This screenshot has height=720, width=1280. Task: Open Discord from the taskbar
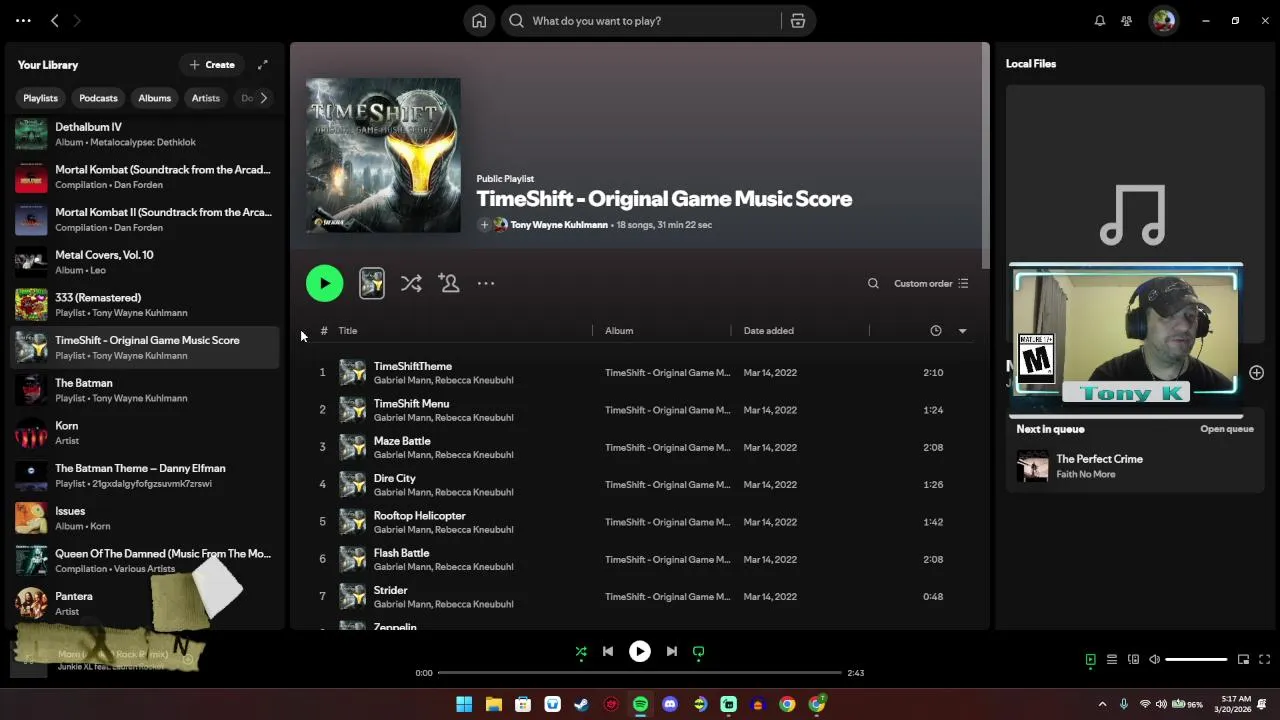[670, 704]
